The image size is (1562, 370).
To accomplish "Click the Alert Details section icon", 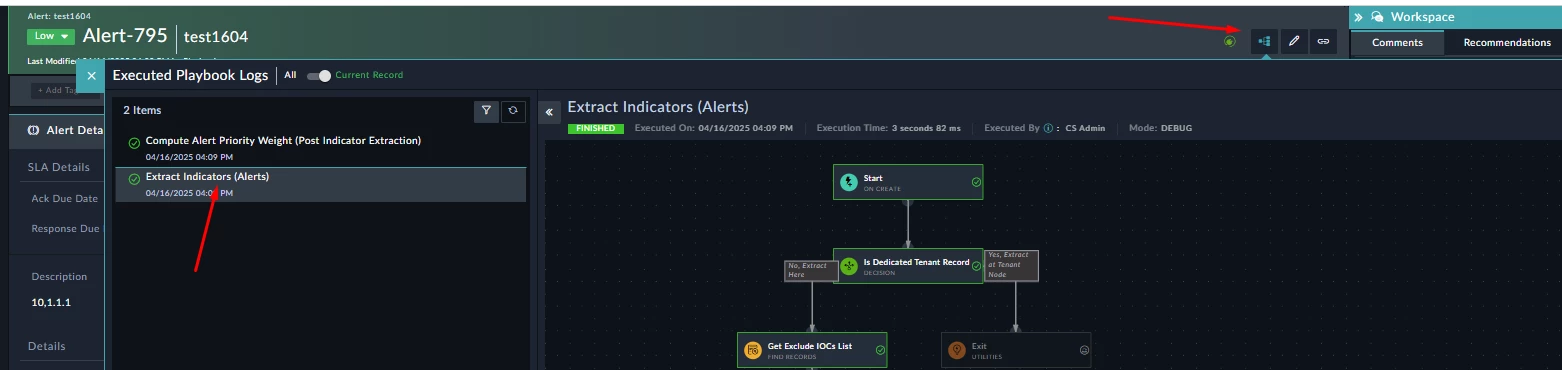I will tap(33, 130).
